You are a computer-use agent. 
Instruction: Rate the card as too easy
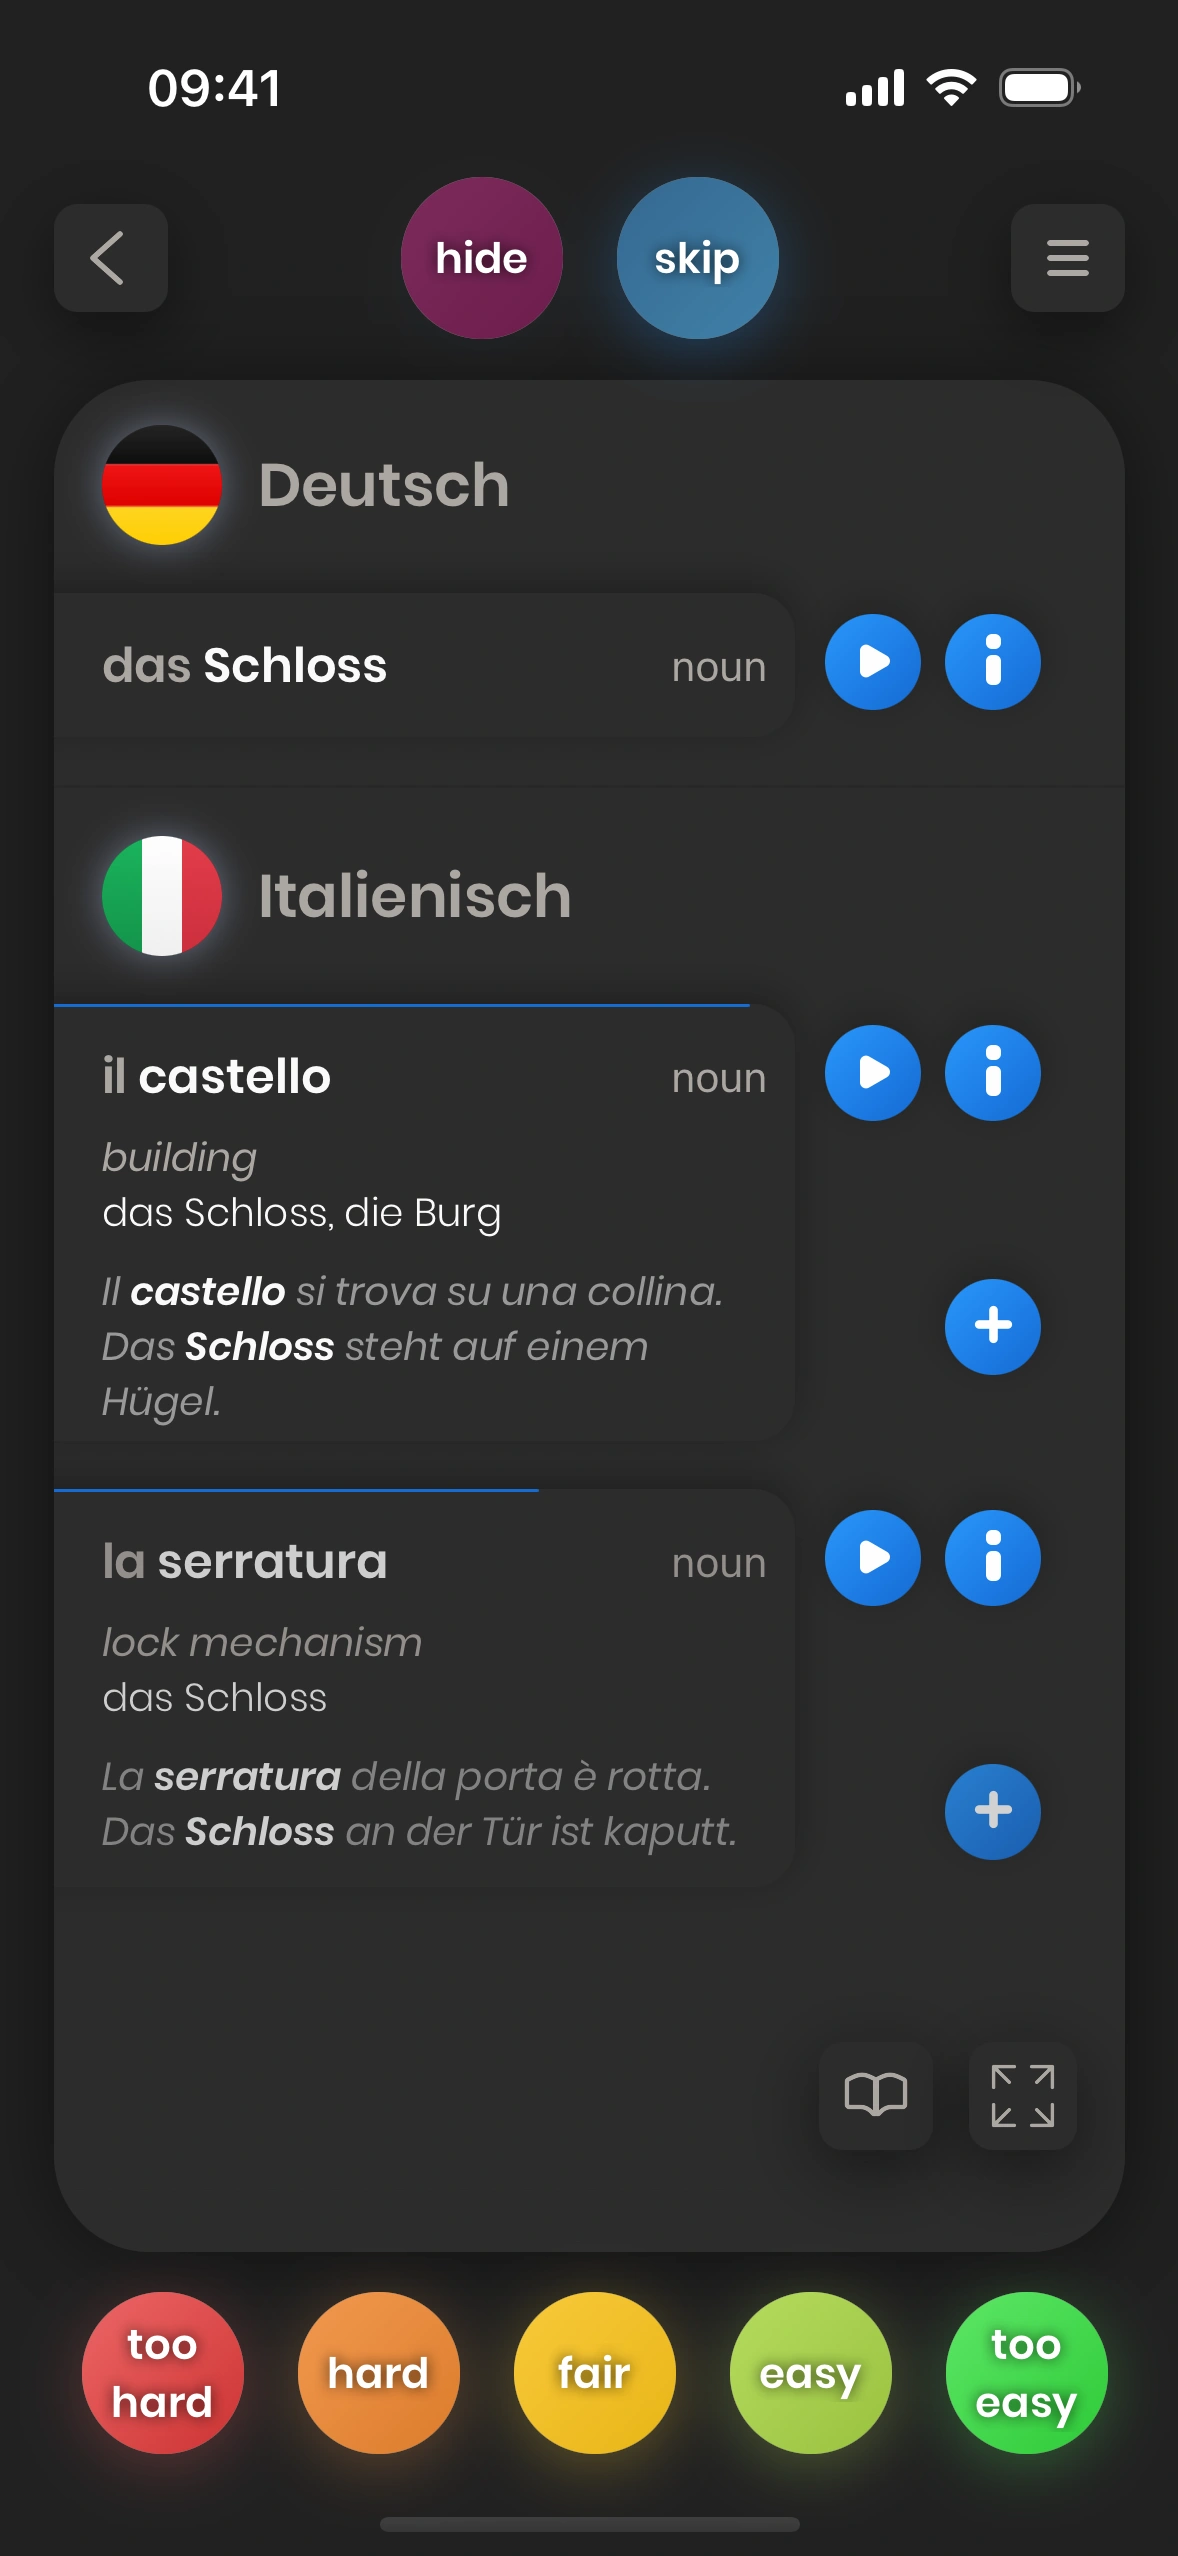(1026, 2372)
